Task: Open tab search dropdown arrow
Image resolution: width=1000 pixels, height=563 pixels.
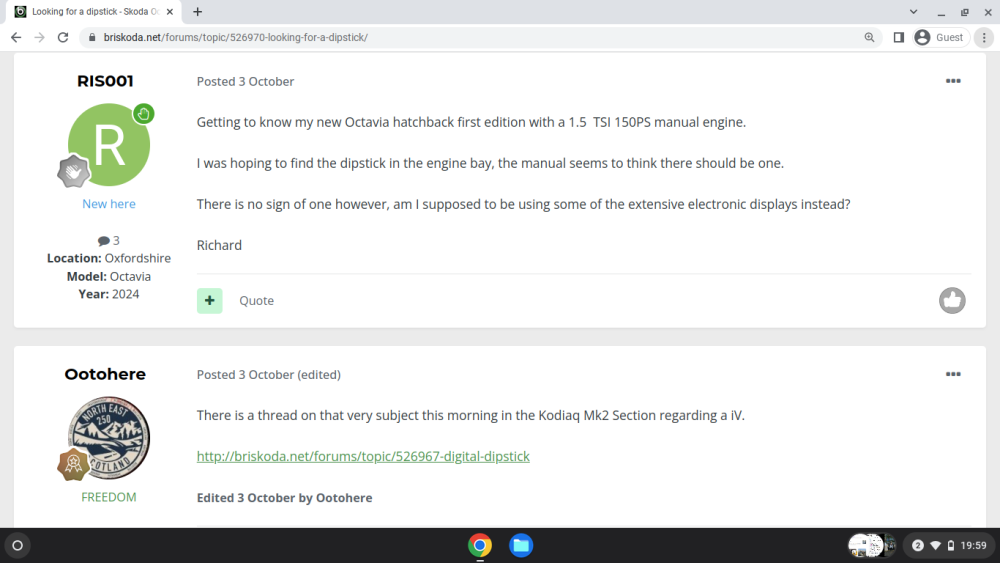Action: pos(913,11)
